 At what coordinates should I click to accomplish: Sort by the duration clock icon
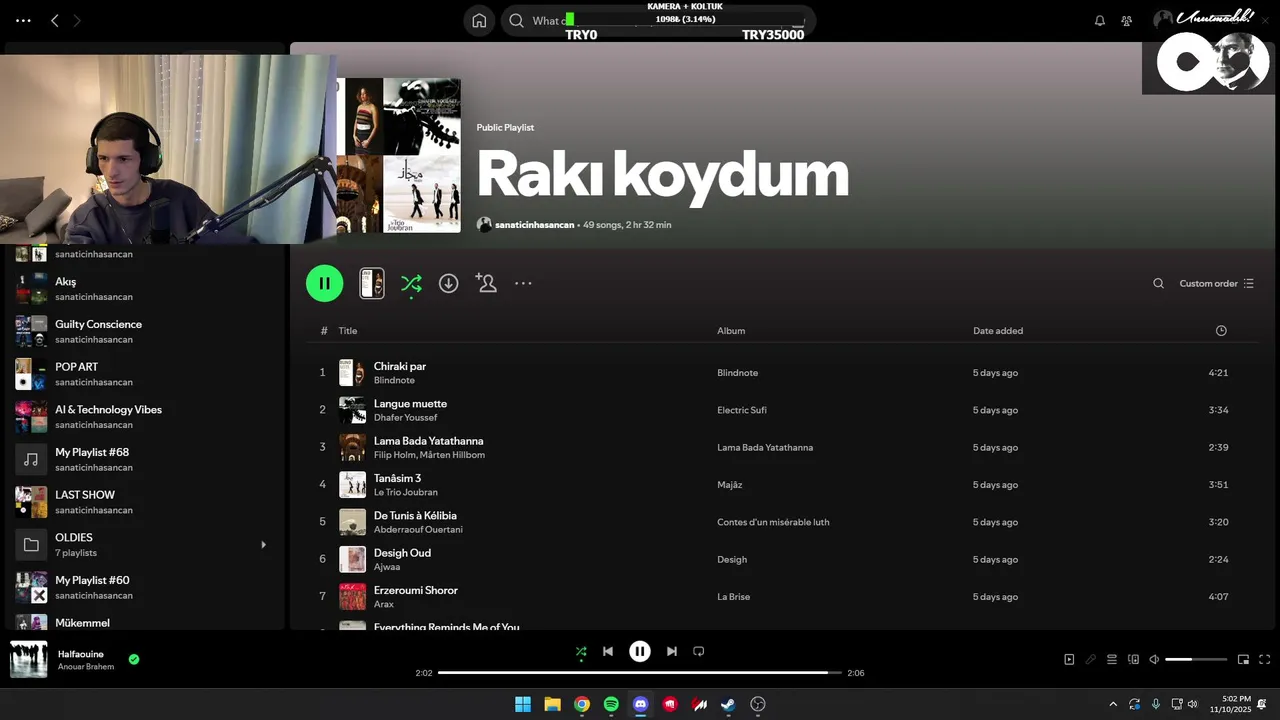[1221, 331]
